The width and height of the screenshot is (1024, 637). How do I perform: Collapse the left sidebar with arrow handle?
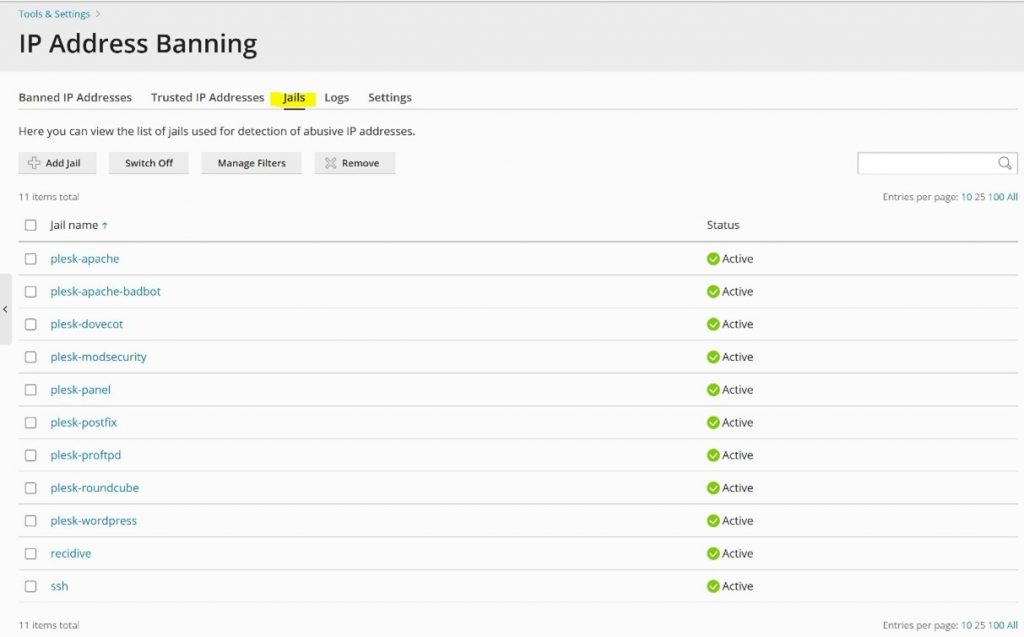pyautogui.click(x=5, y=309)
